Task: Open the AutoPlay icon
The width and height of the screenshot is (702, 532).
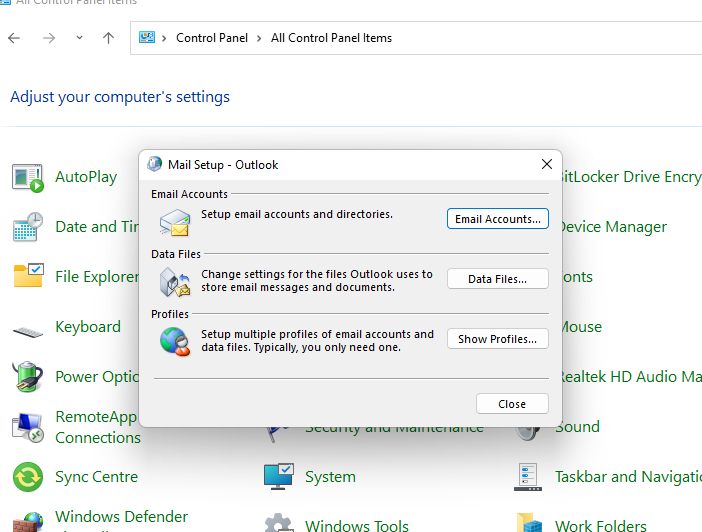Action: (28, 178)
